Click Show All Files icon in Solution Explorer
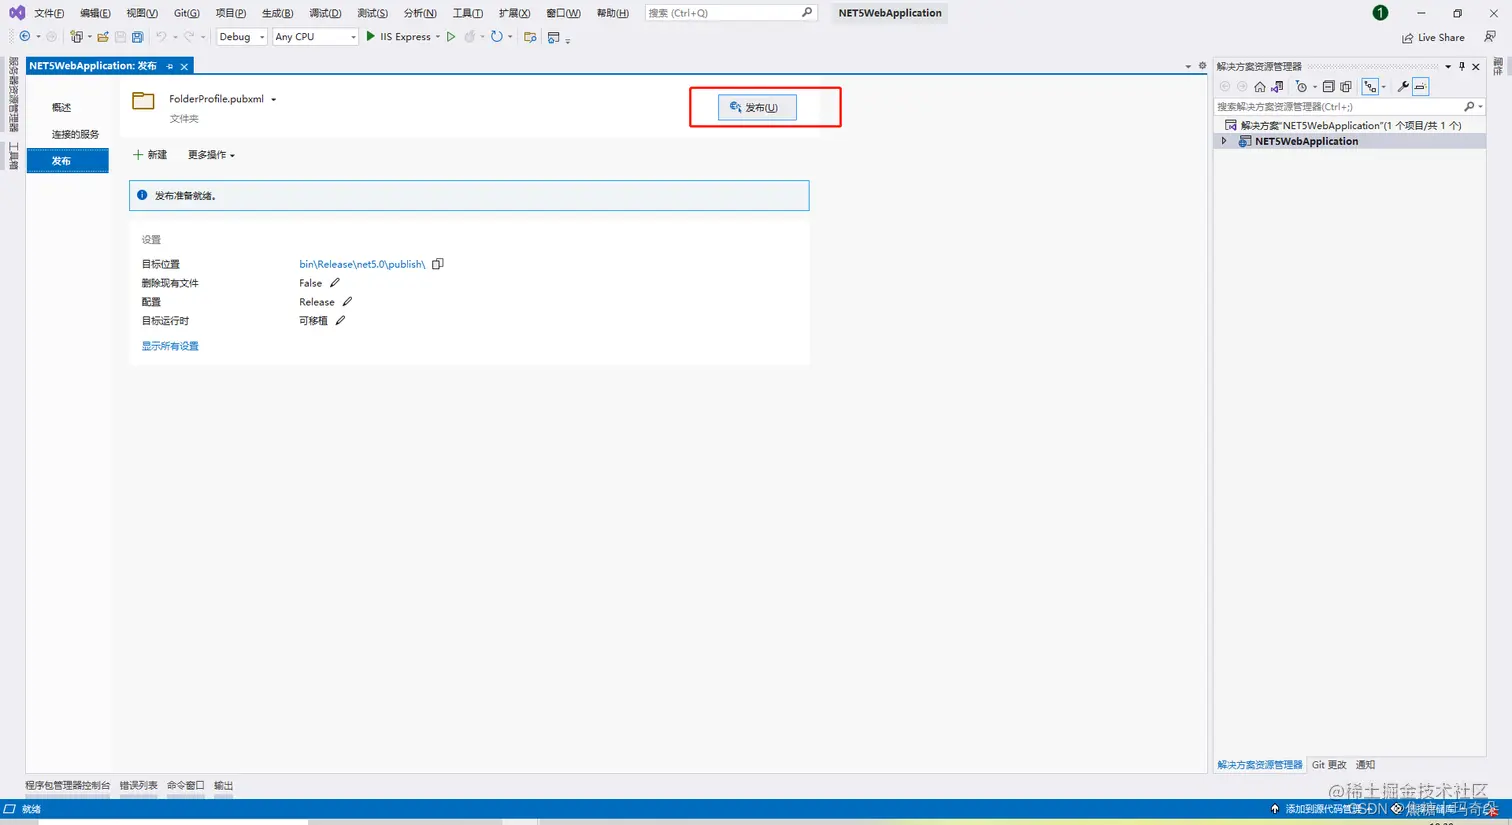This screenshot has height=825, width=1512. pyautogui.click(x=1346, y=87)
